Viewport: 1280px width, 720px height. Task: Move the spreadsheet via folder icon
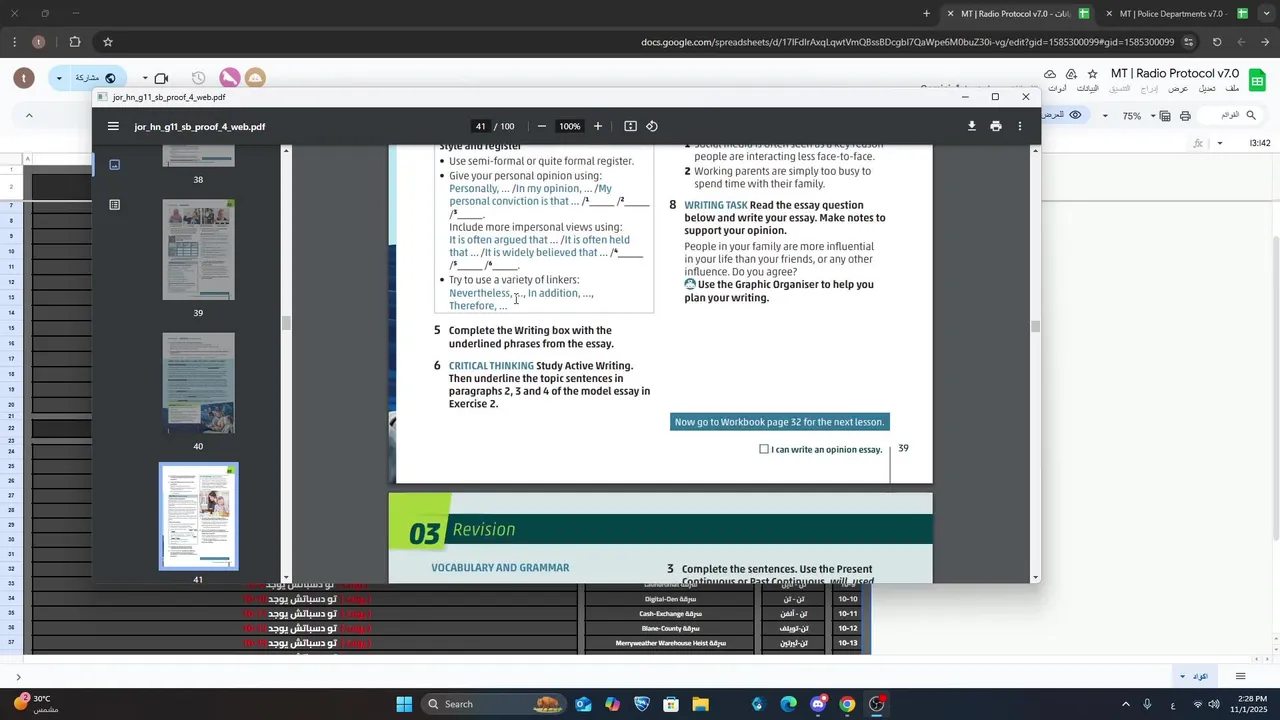tap(1071, 74)
